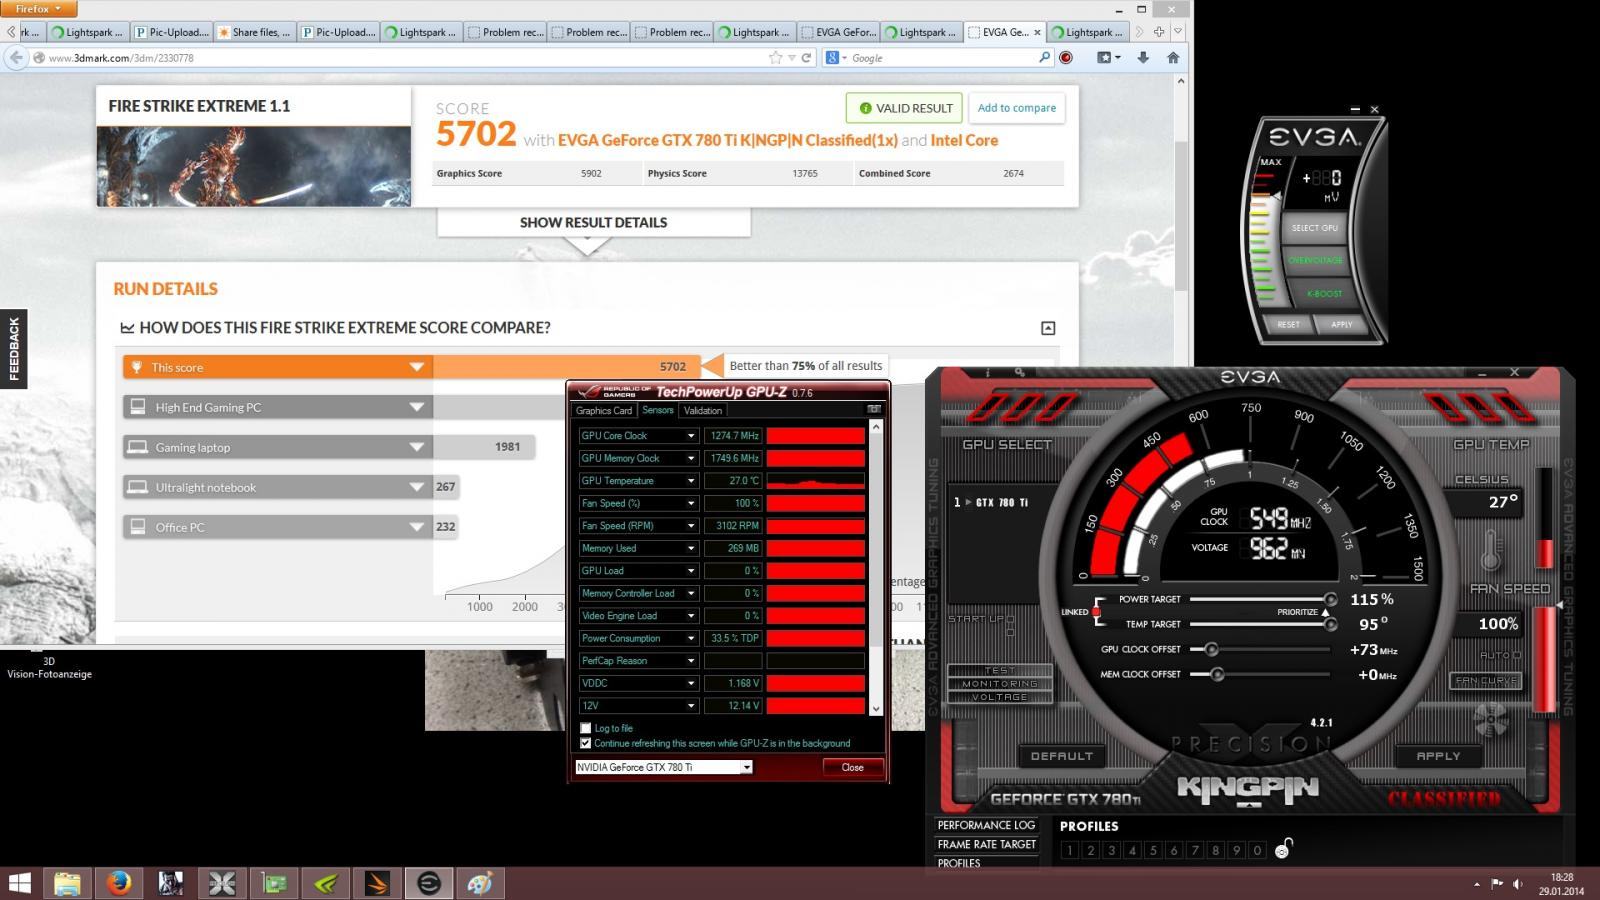Click Show Result Details
Image resolution: width=1600 pixels, height=900 pixels.
click(x=593, y=222)
